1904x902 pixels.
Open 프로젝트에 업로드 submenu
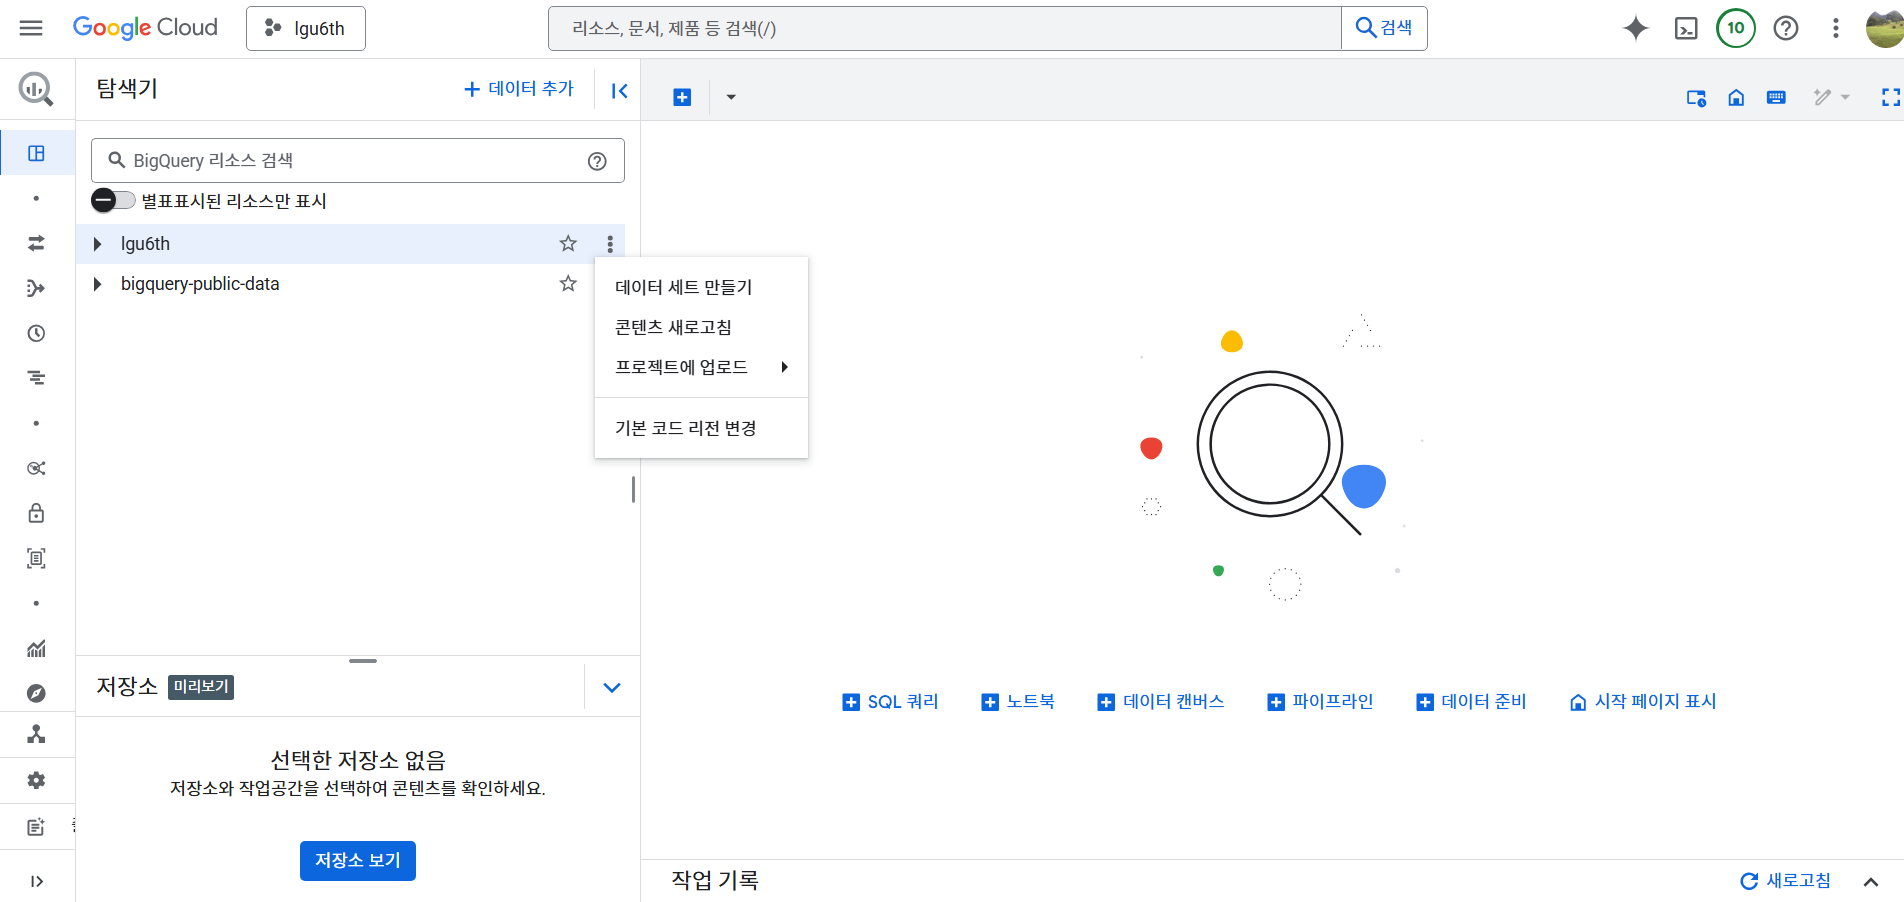pyautogui.click(x=701, y=367)
